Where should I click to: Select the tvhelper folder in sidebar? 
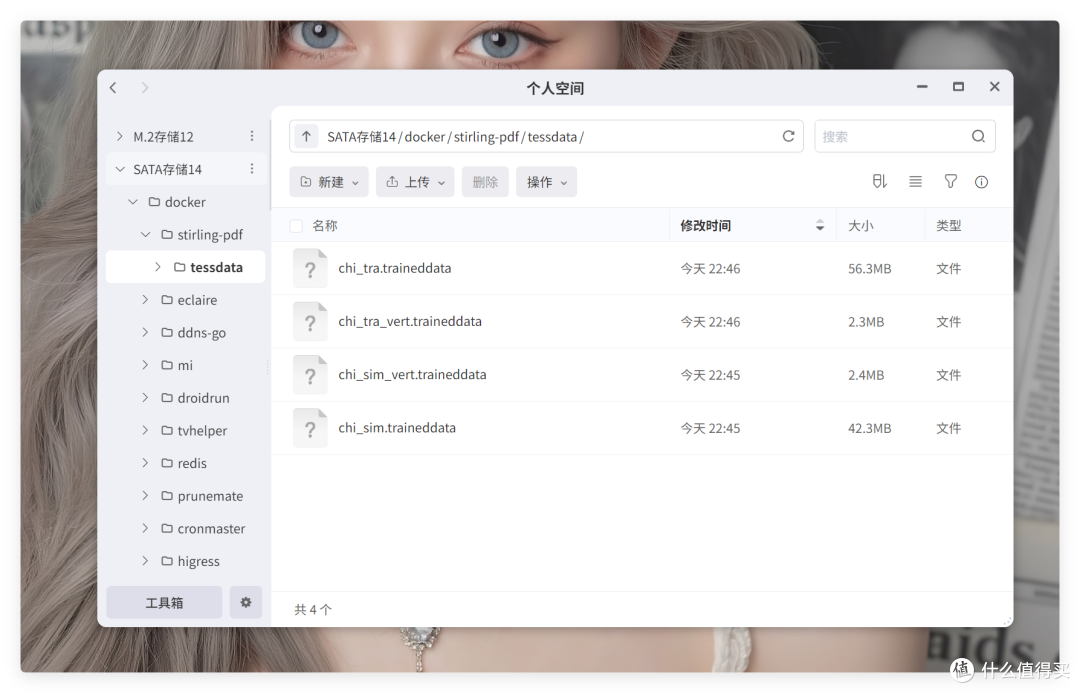click(202, 431)
